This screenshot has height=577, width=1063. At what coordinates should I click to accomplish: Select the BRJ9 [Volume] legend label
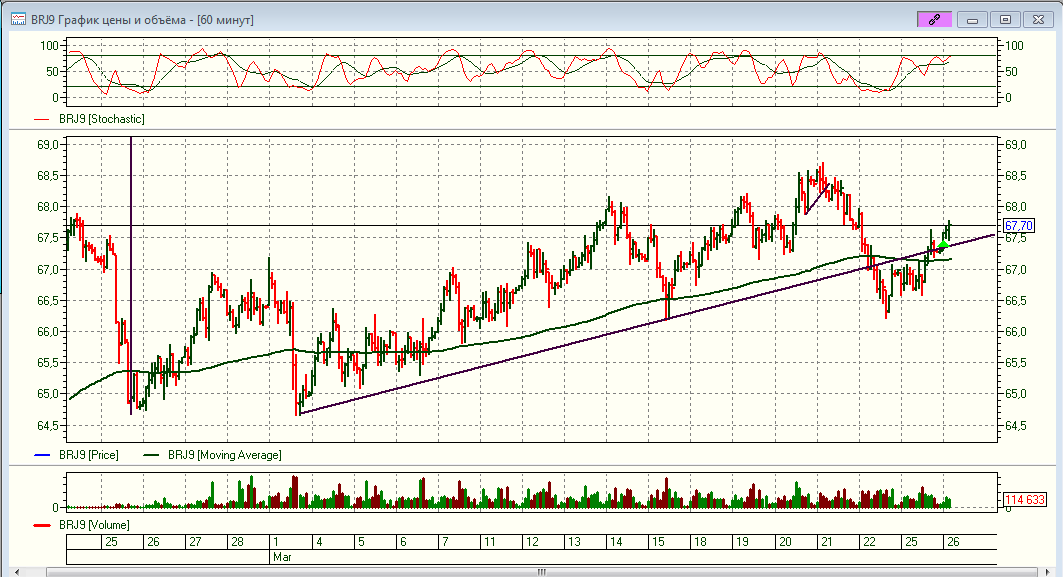(94, 525)
